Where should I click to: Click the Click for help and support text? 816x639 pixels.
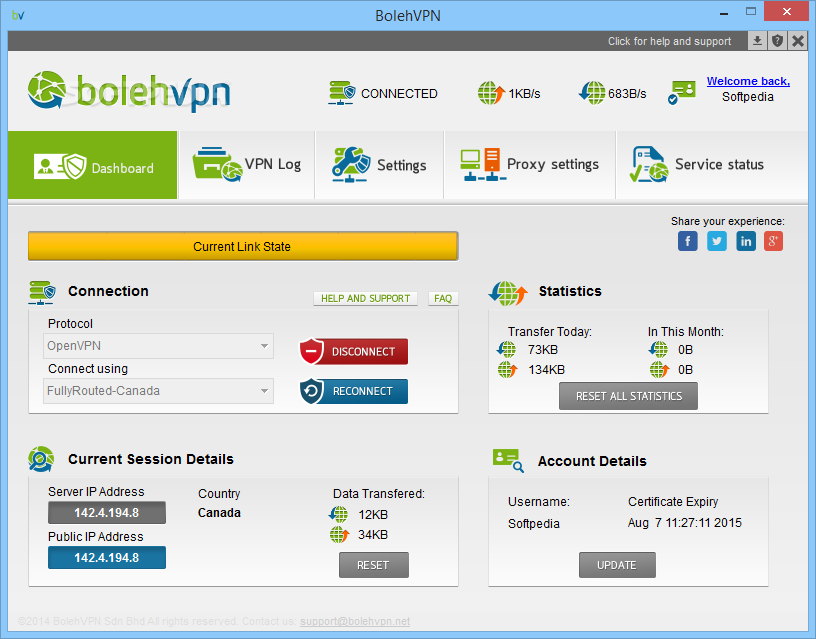pyautogui.click(x=669, y=41)
